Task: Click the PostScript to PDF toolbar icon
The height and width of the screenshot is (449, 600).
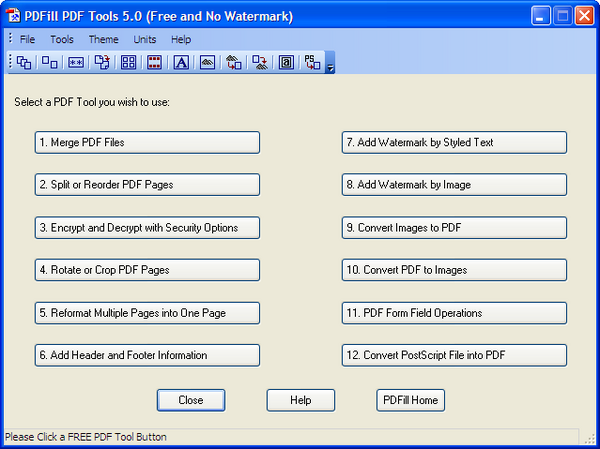Action: click(312, 62)
